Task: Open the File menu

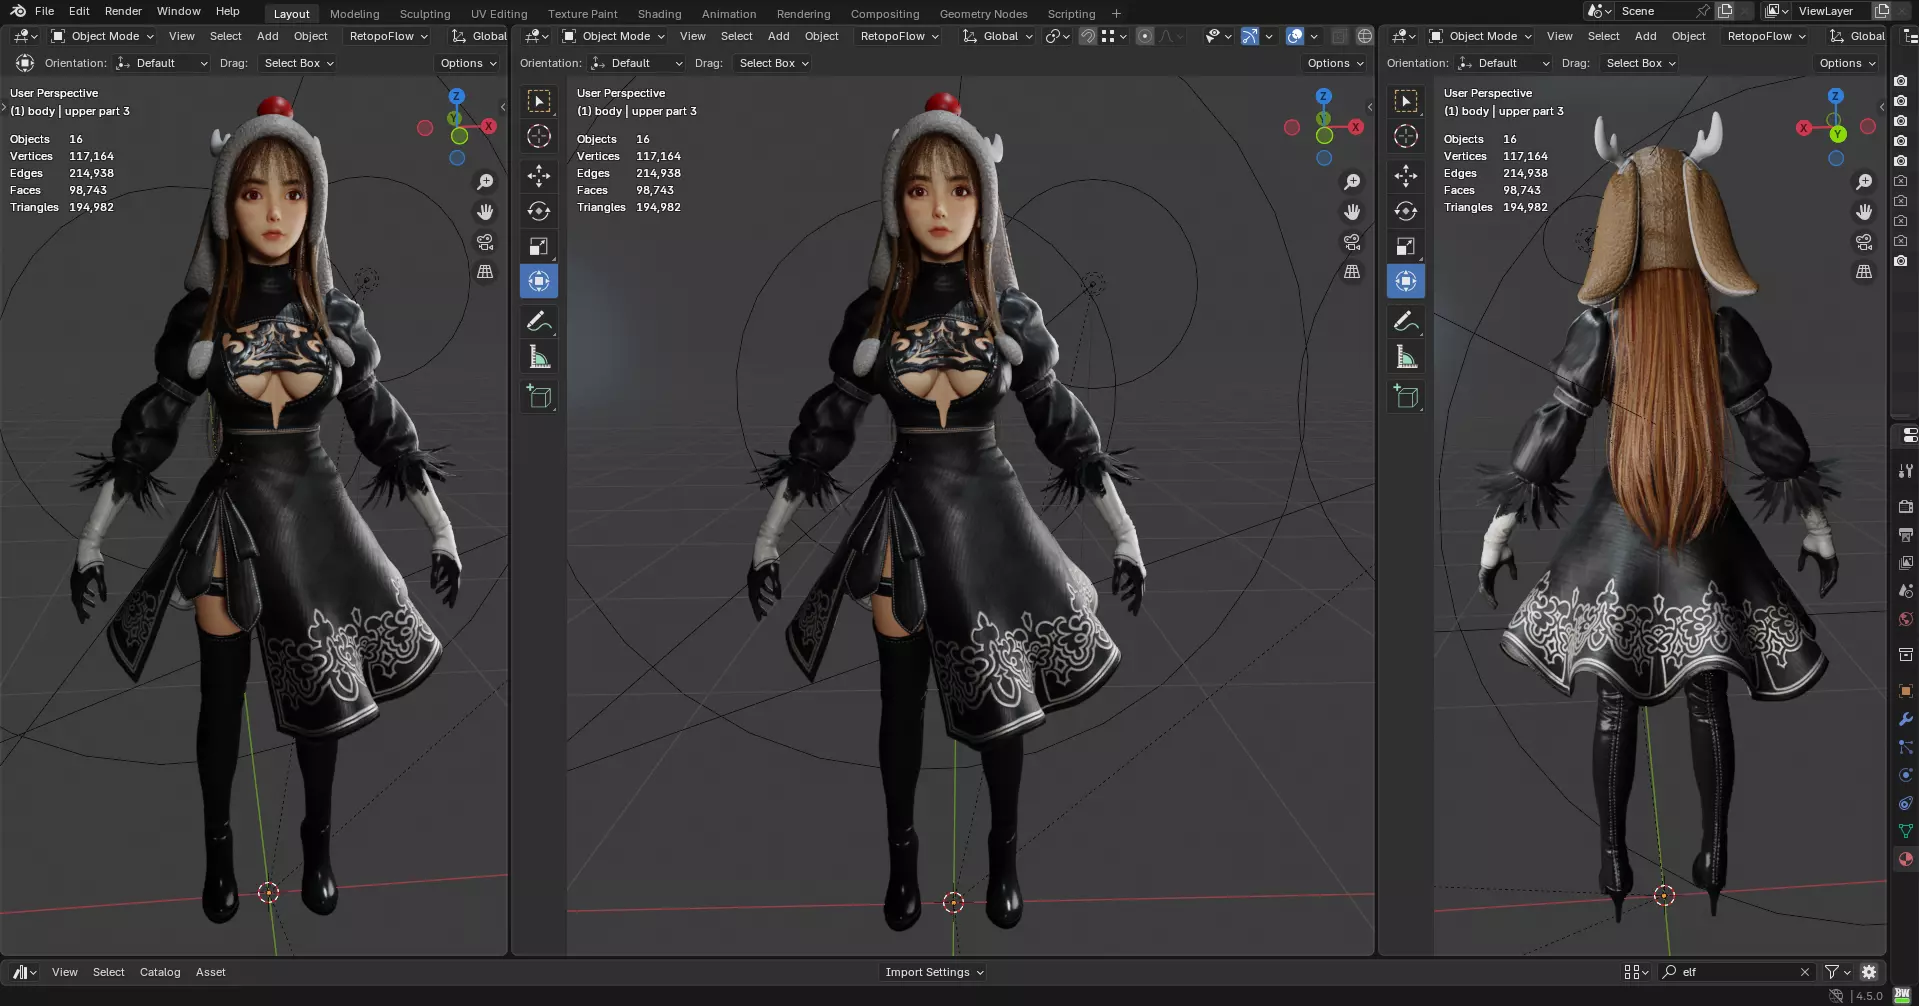Action: [x=44, y=11]
